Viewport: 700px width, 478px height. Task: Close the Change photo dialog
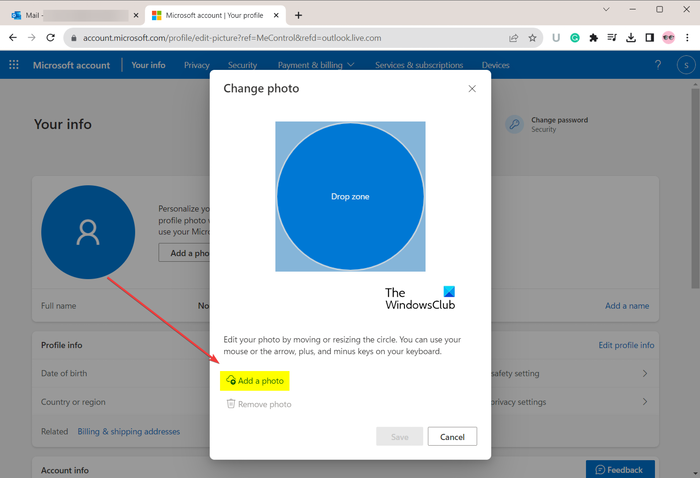tap(472, 89)
